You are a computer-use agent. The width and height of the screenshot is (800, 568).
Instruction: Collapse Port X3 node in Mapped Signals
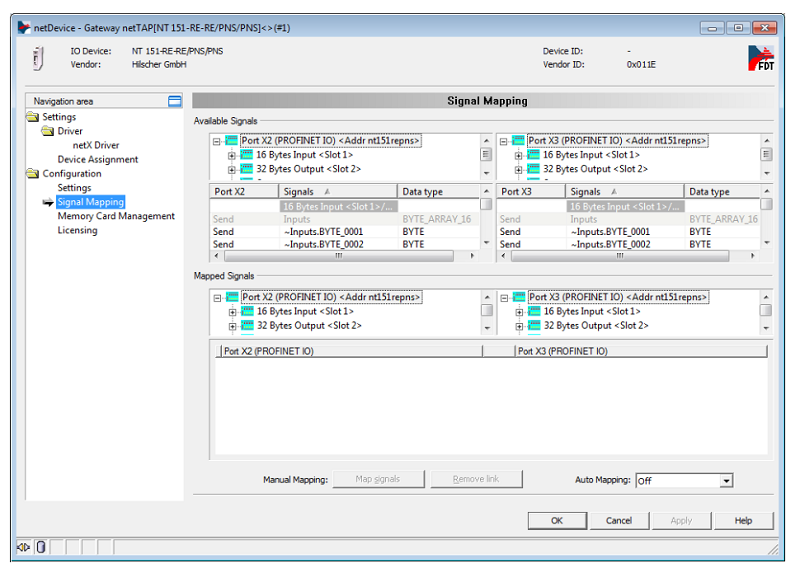[x=505, y=298]
